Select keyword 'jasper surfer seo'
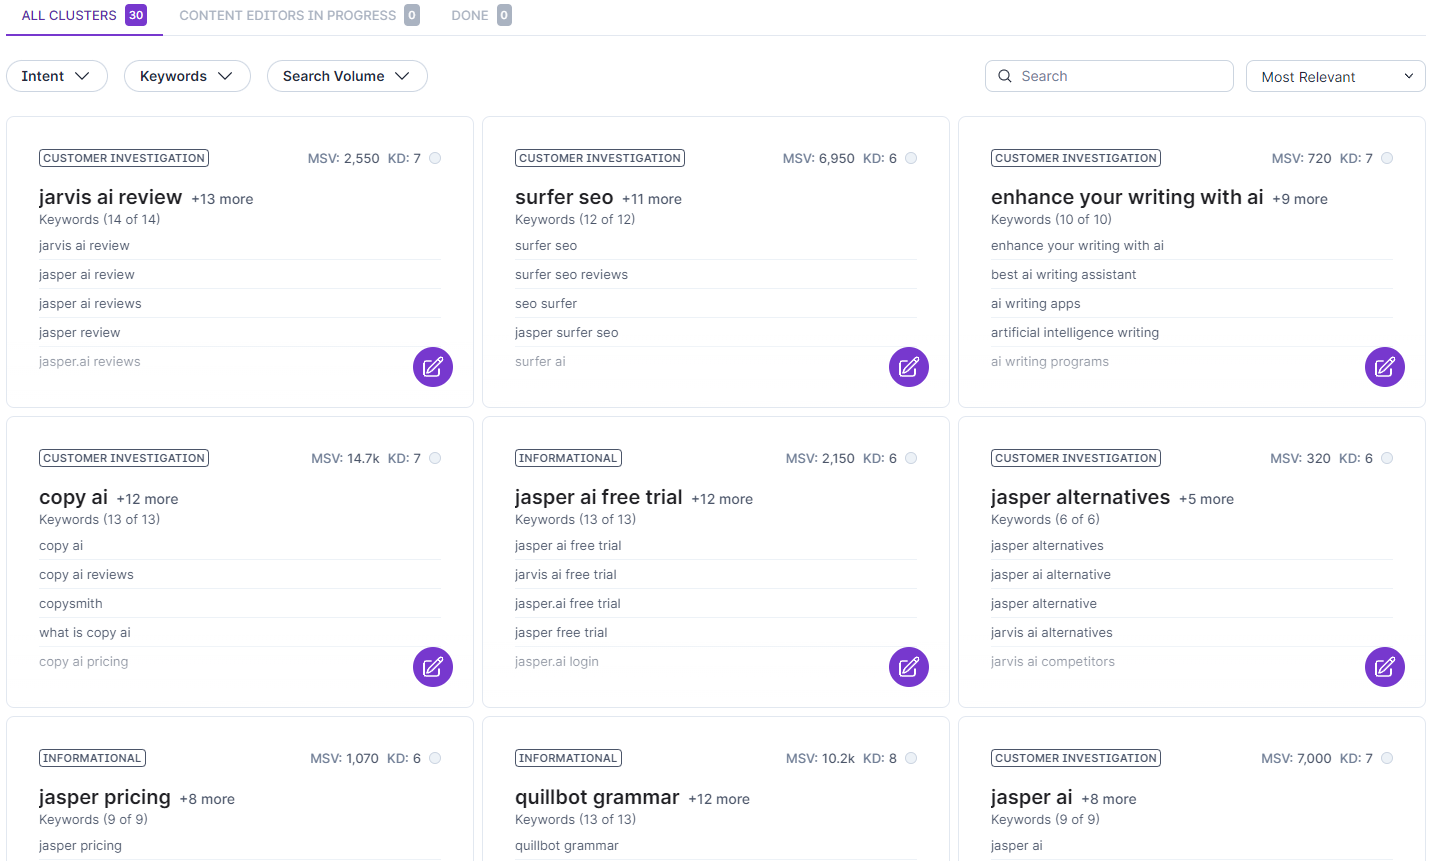 coord(566,332)
